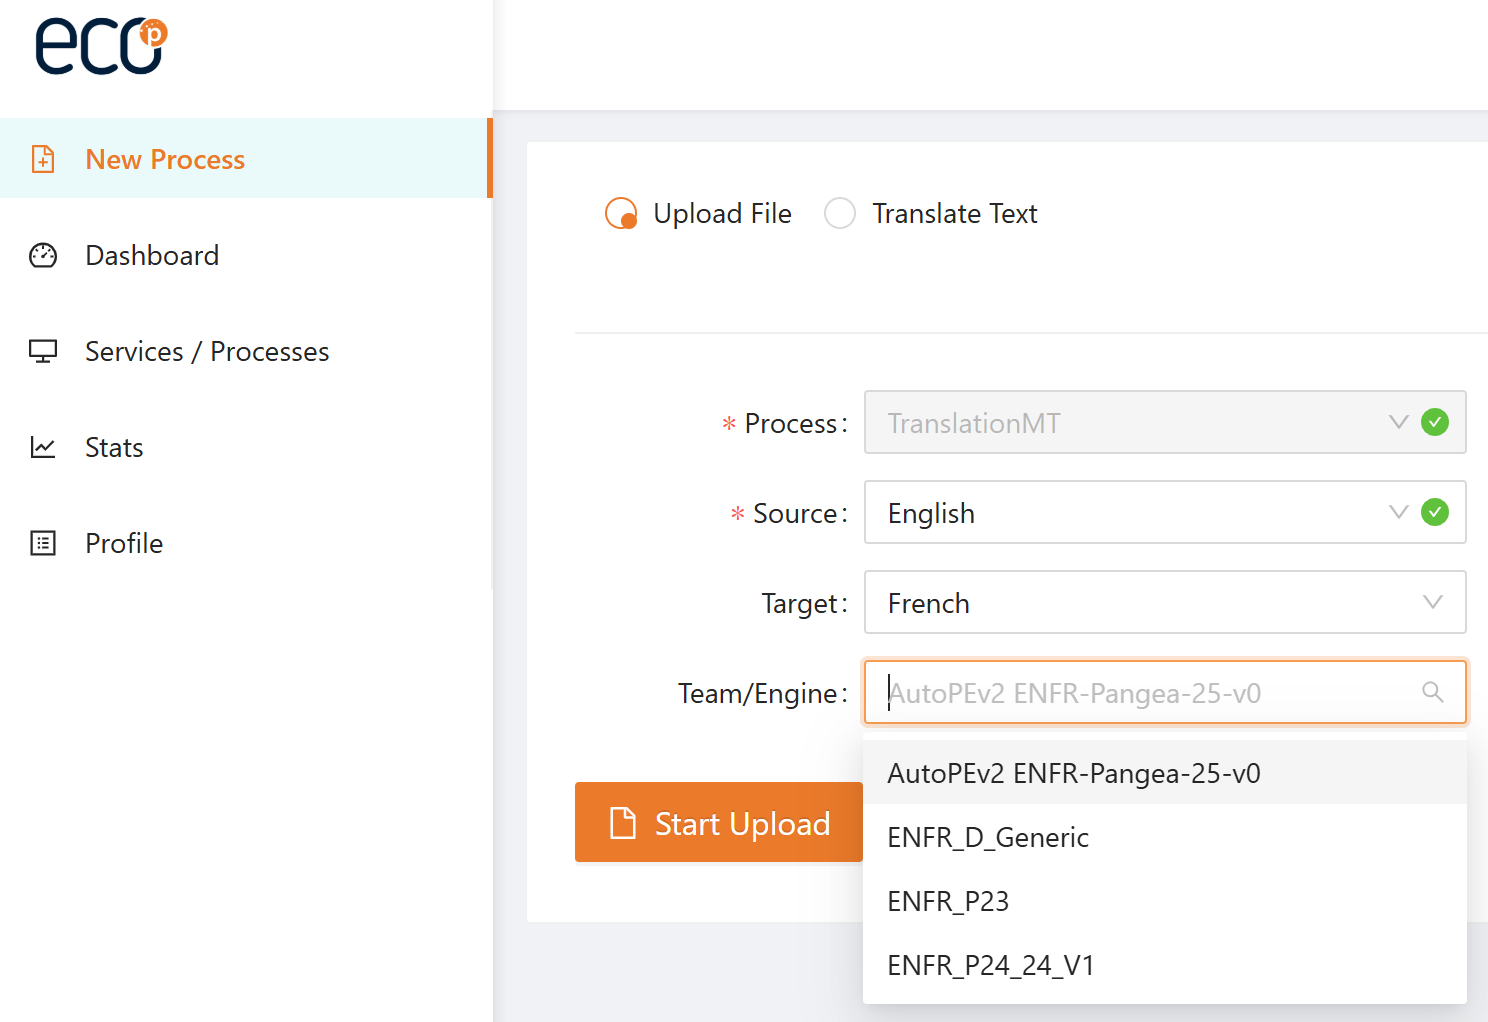
Task: Pick the ENFR_P23 engine option
Action: pyautogui.click(x=948, y=901)
